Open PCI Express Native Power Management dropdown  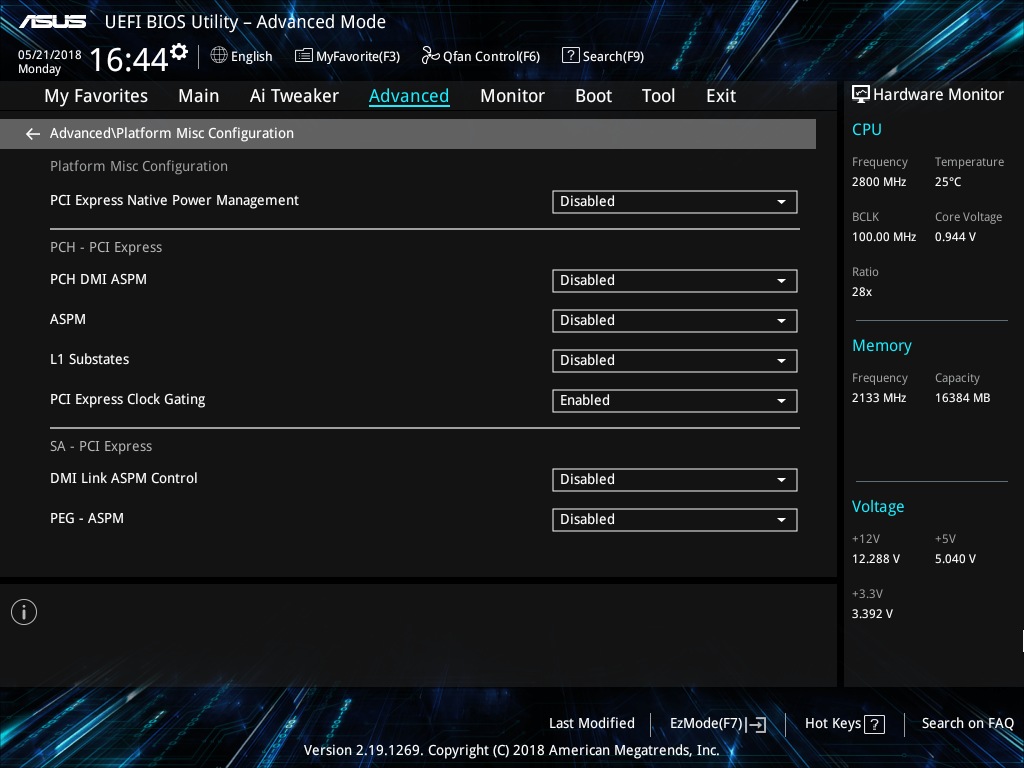(675, 202)
